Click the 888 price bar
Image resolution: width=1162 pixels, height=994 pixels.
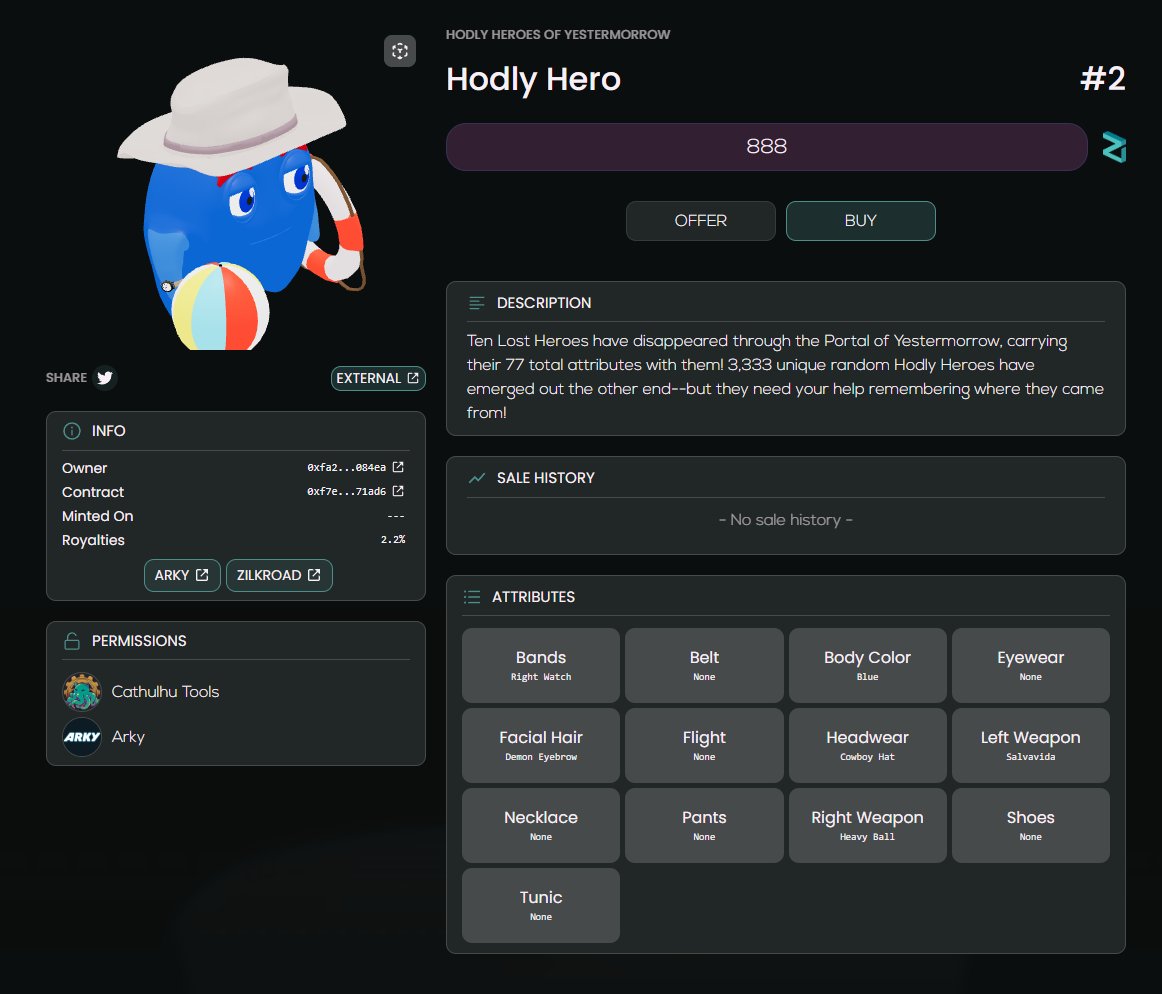(x=766, y=147)
